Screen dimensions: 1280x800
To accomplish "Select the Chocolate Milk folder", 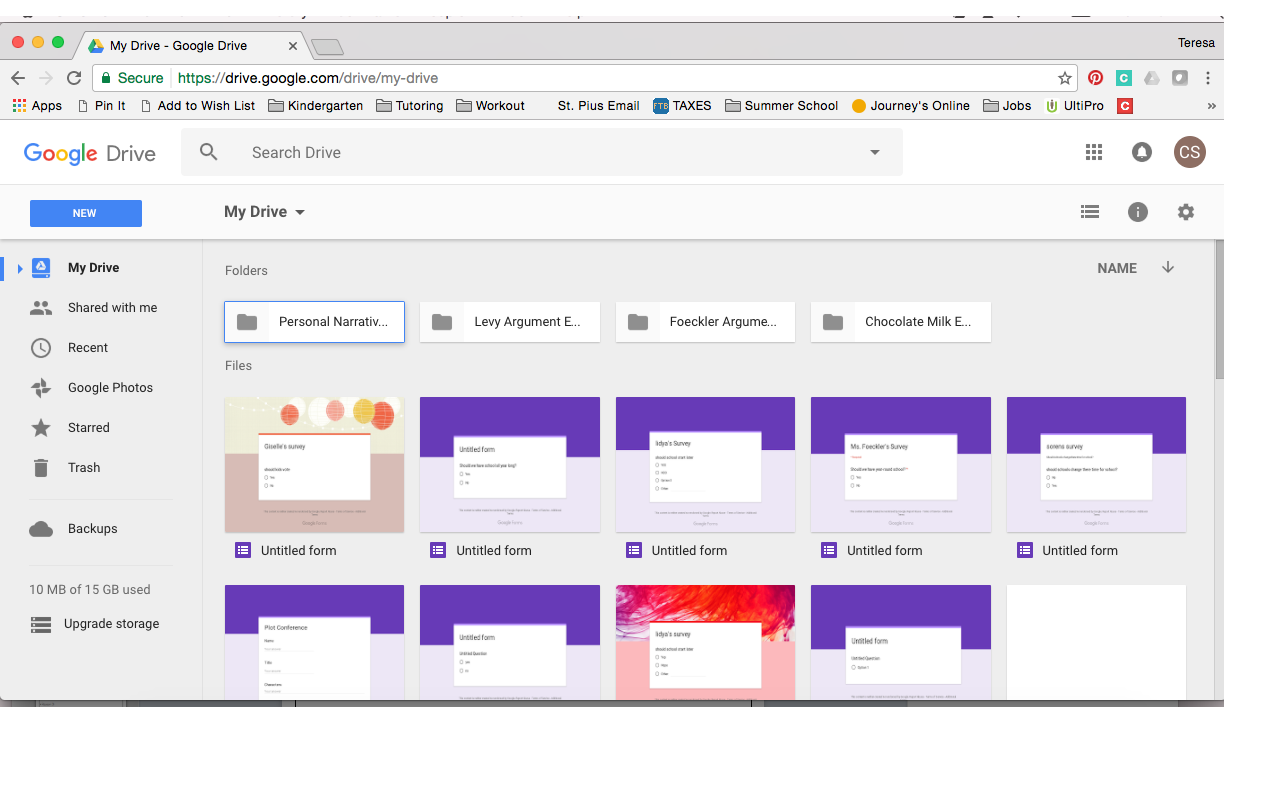I will tap(900, 322).
